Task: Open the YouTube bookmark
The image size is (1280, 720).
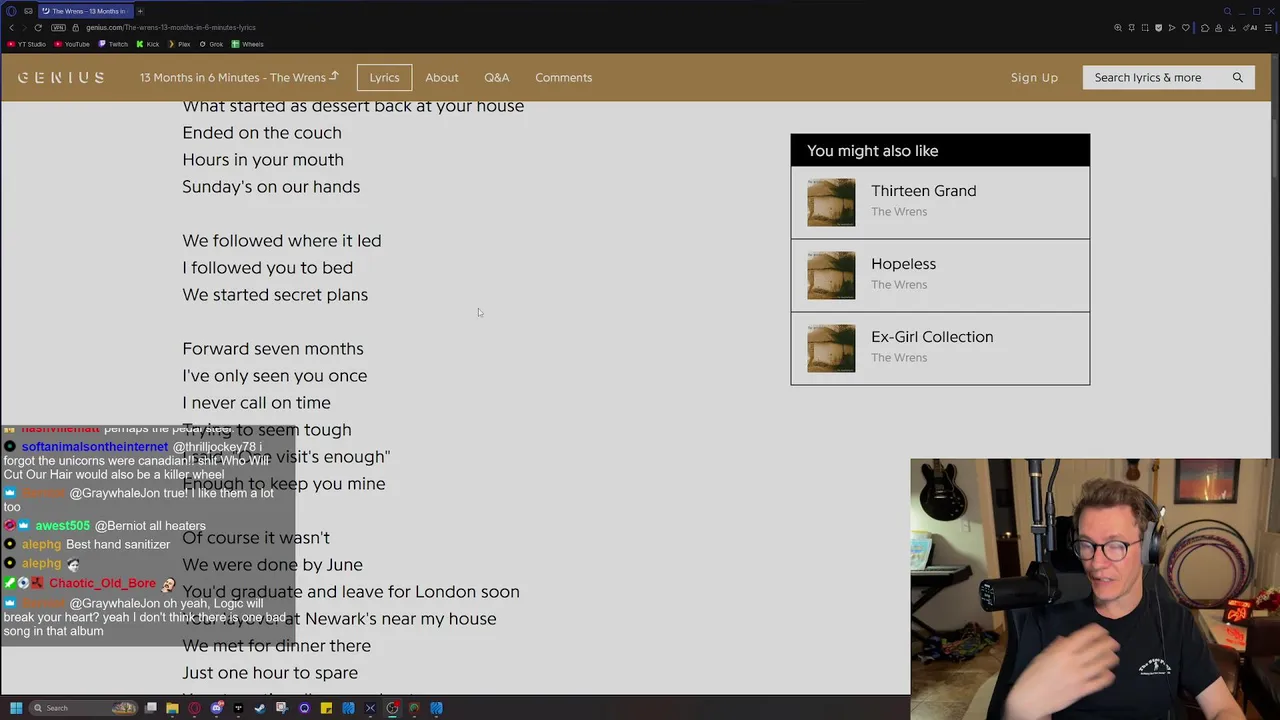Action: point(72,44)
